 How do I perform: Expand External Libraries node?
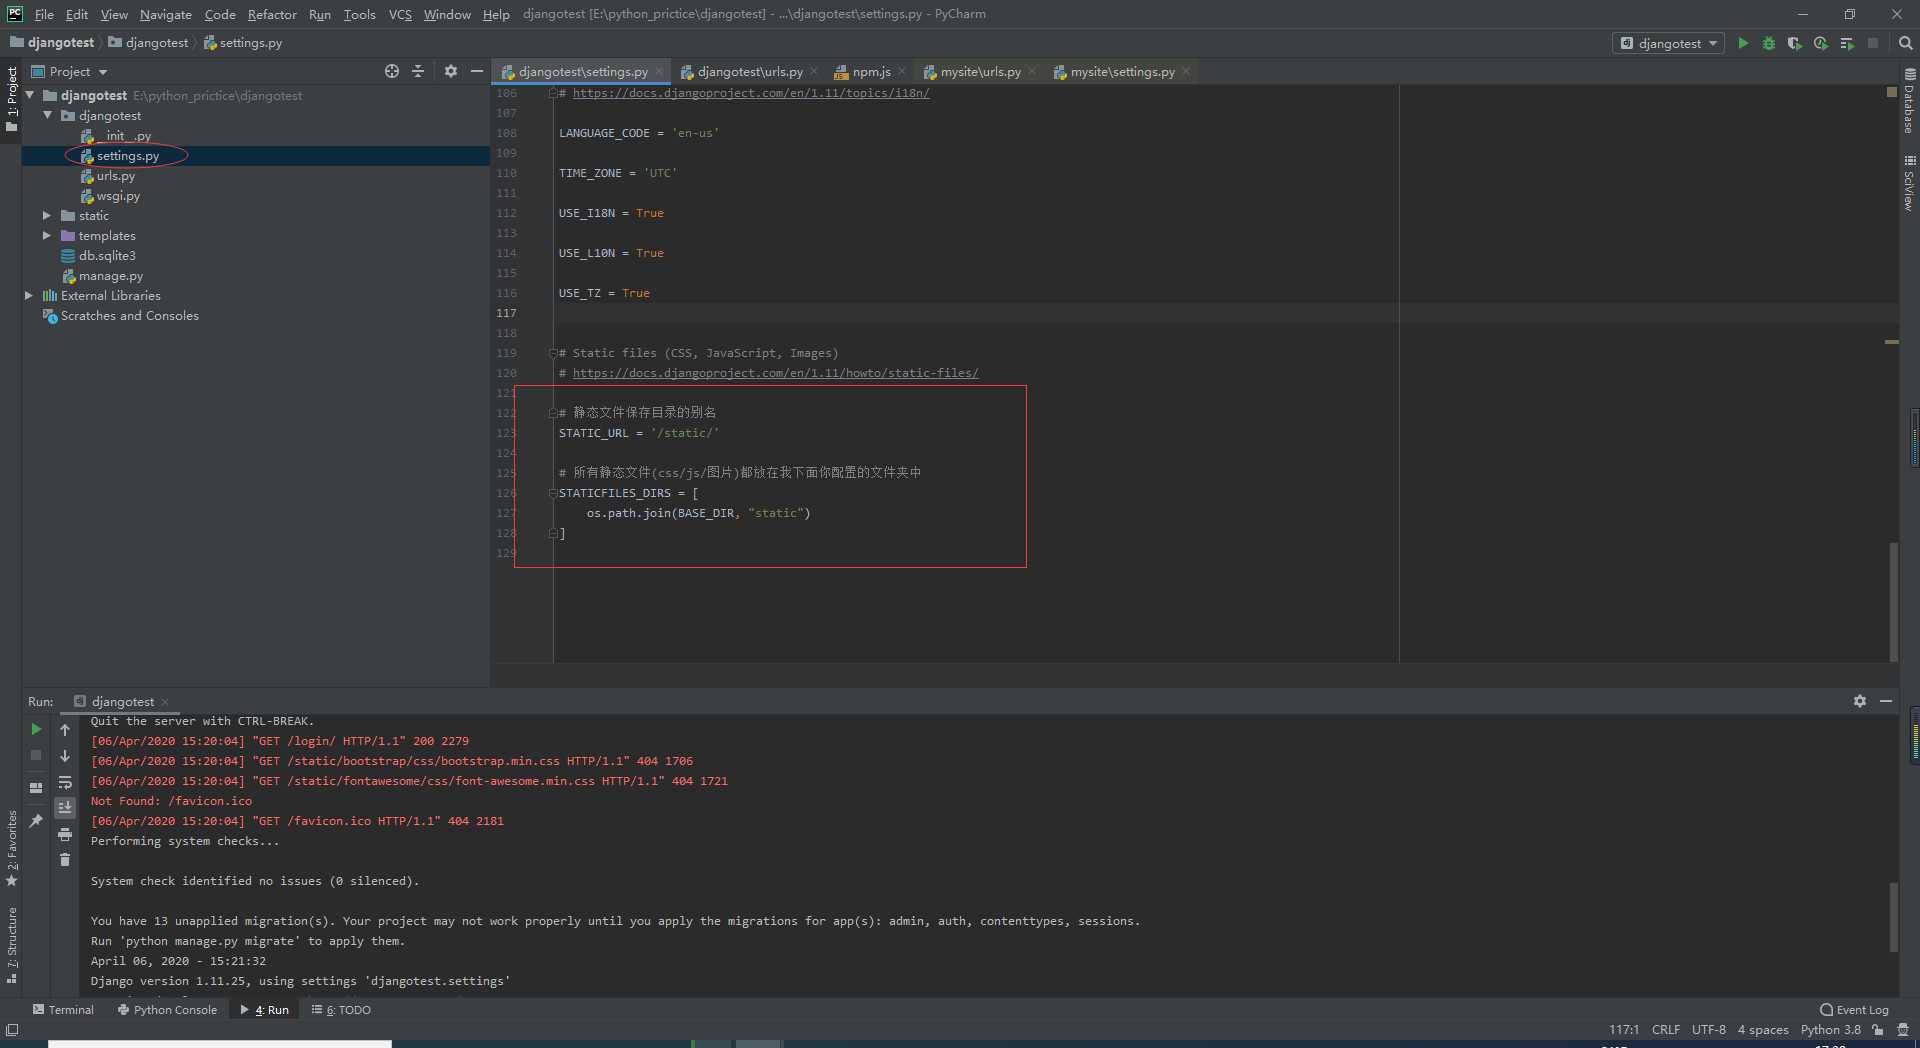click(x=29, y=295)
